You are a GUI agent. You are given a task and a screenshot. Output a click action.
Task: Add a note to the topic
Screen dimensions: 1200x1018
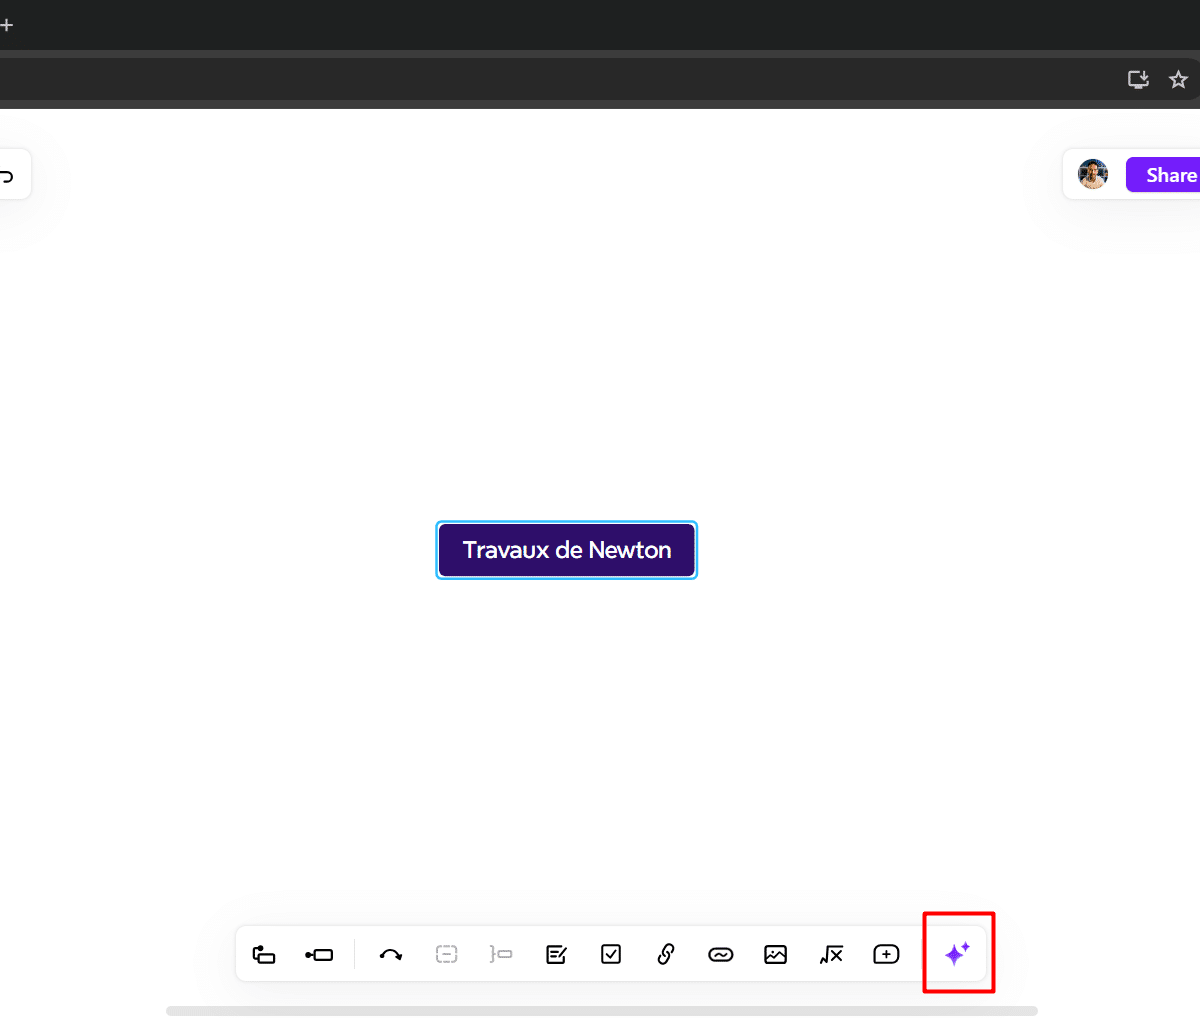(556, 955)
